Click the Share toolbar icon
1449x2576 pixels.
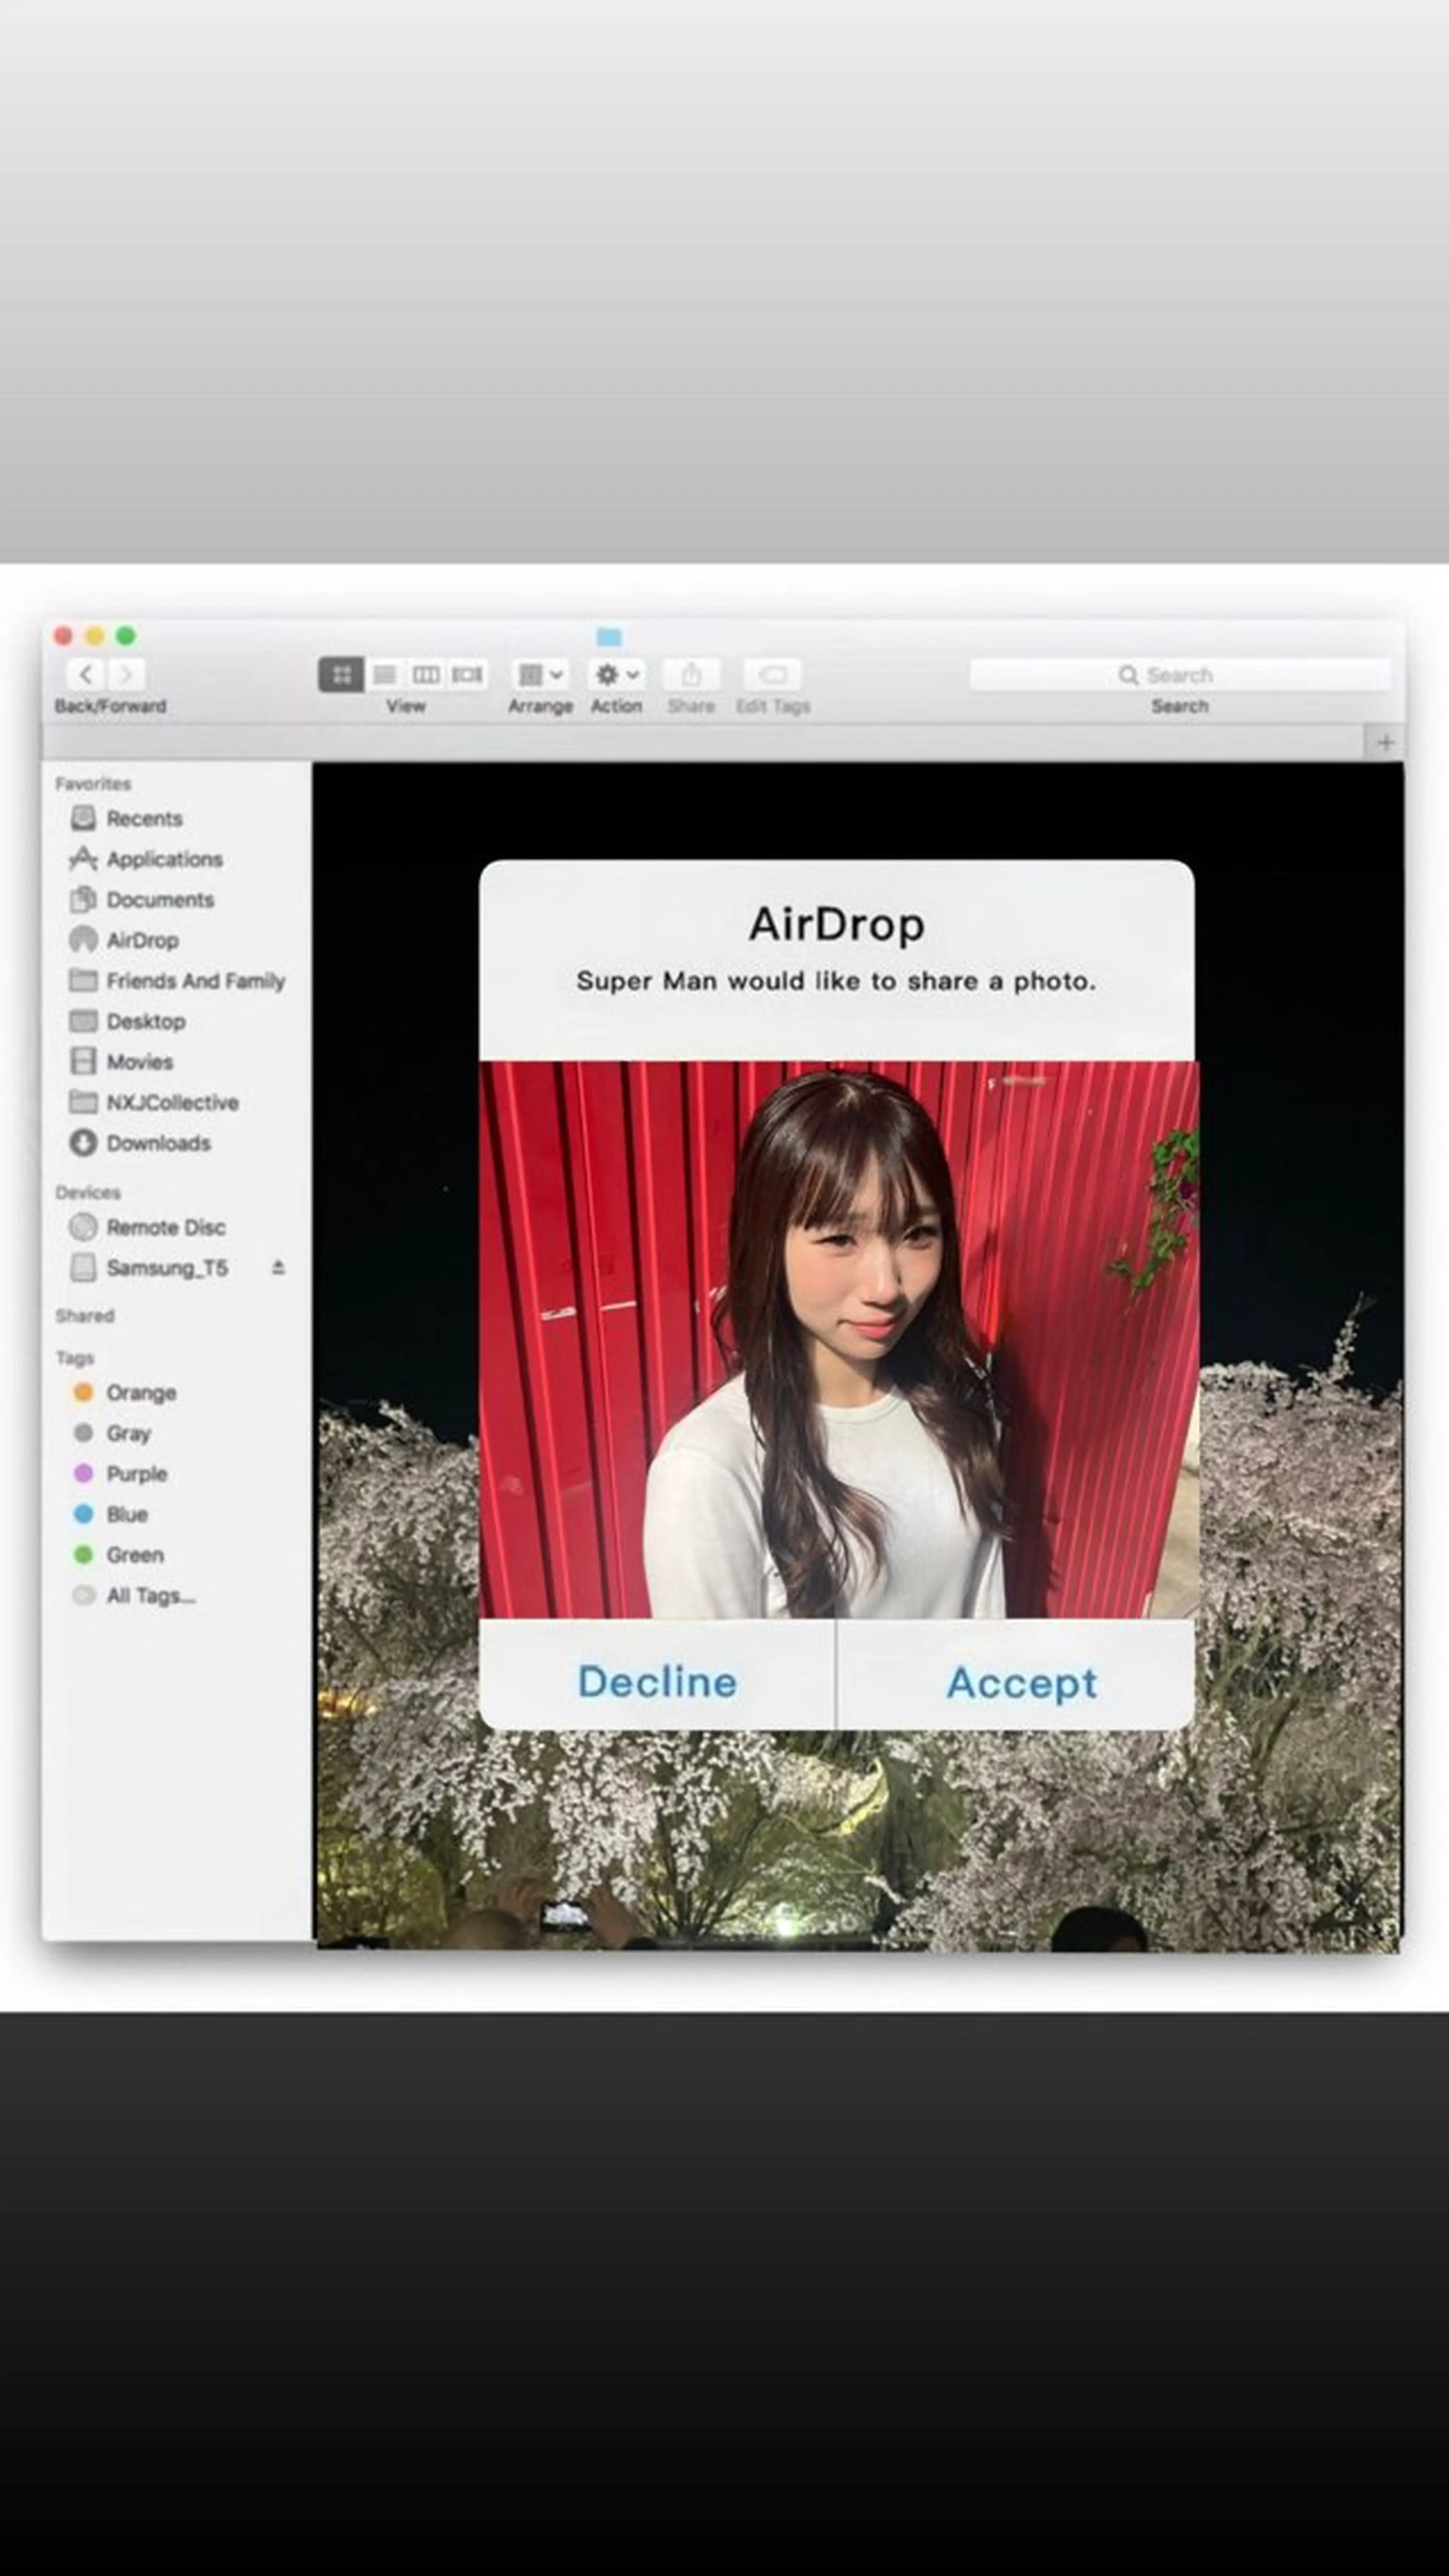691,674
